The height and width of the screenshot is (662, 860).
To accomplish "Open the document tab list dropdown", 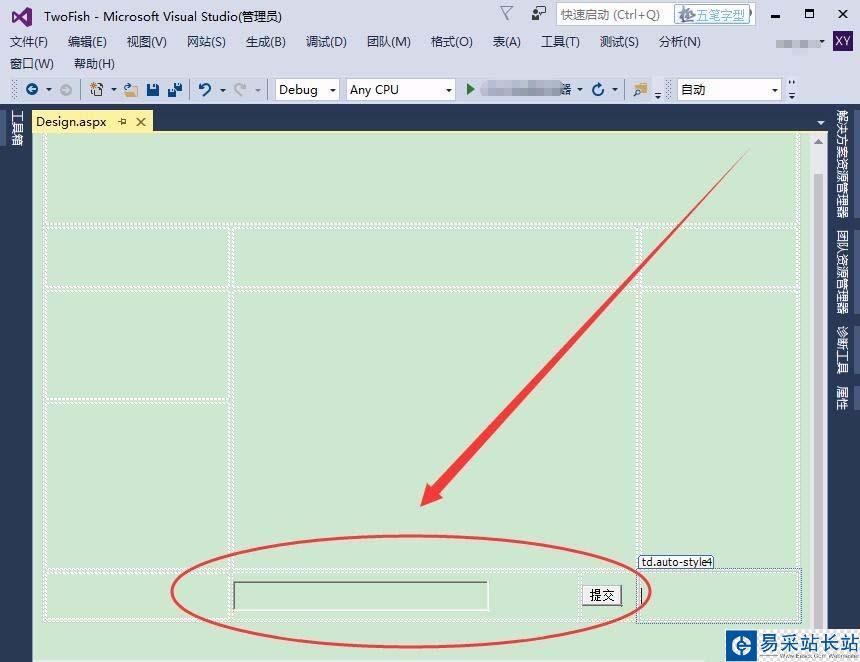I will click(x=821, y=123).
